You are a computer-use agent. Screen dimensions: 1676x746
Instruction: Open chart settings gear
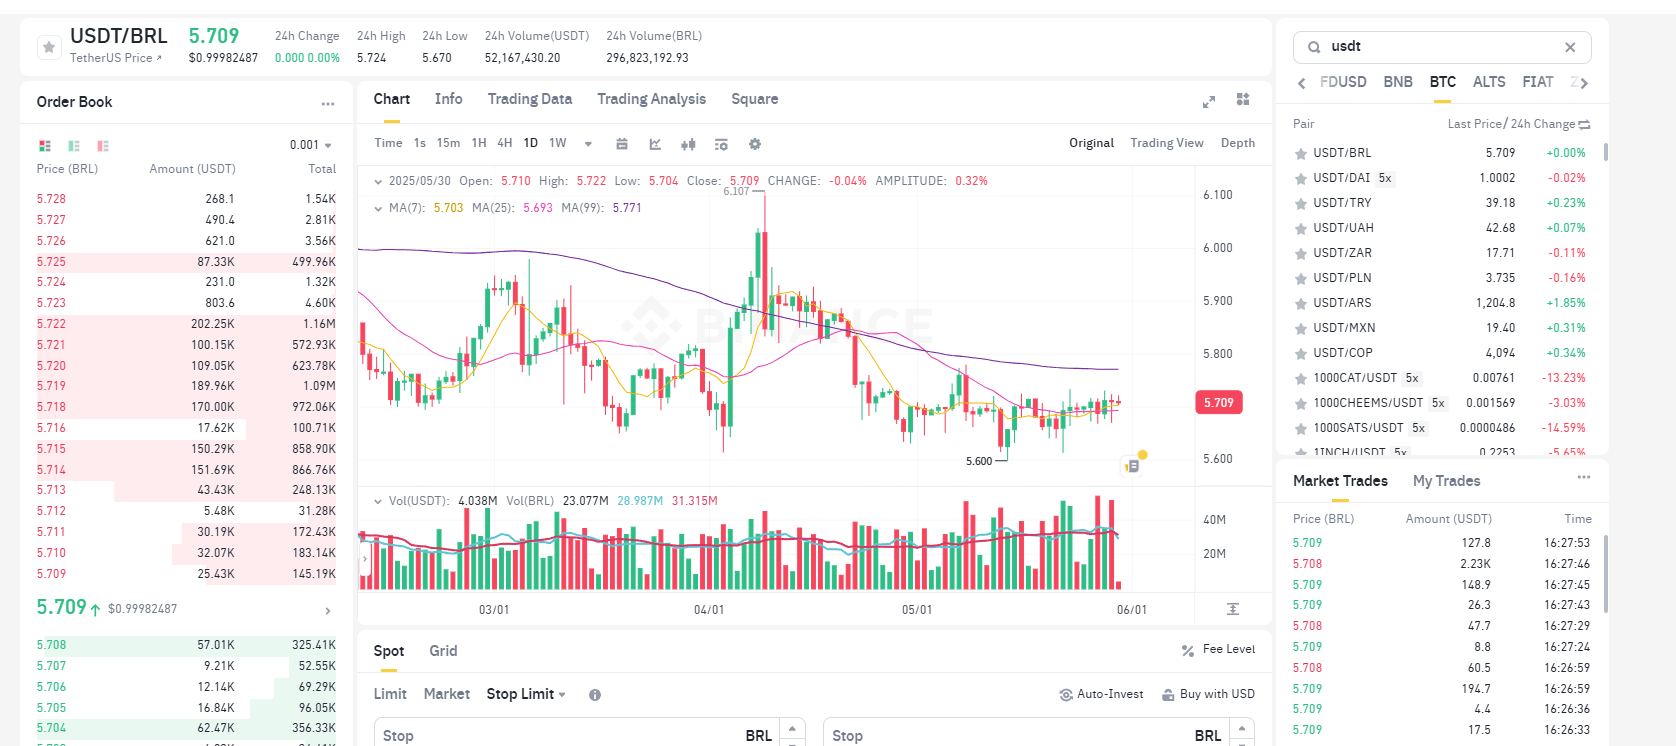(x=755, y=144)
